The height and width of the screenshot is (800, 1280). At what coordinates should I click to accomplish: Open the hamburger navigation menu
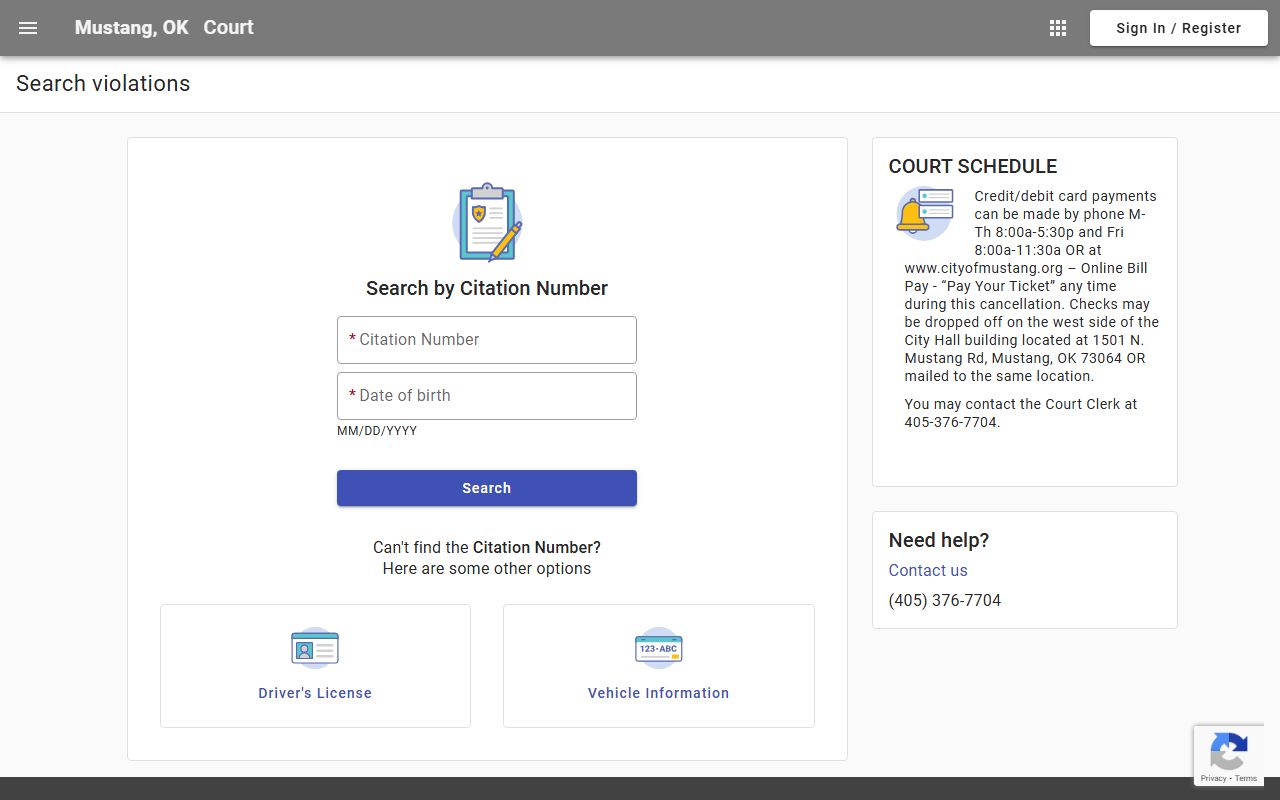pyautogui.click(x=28, y=28)
